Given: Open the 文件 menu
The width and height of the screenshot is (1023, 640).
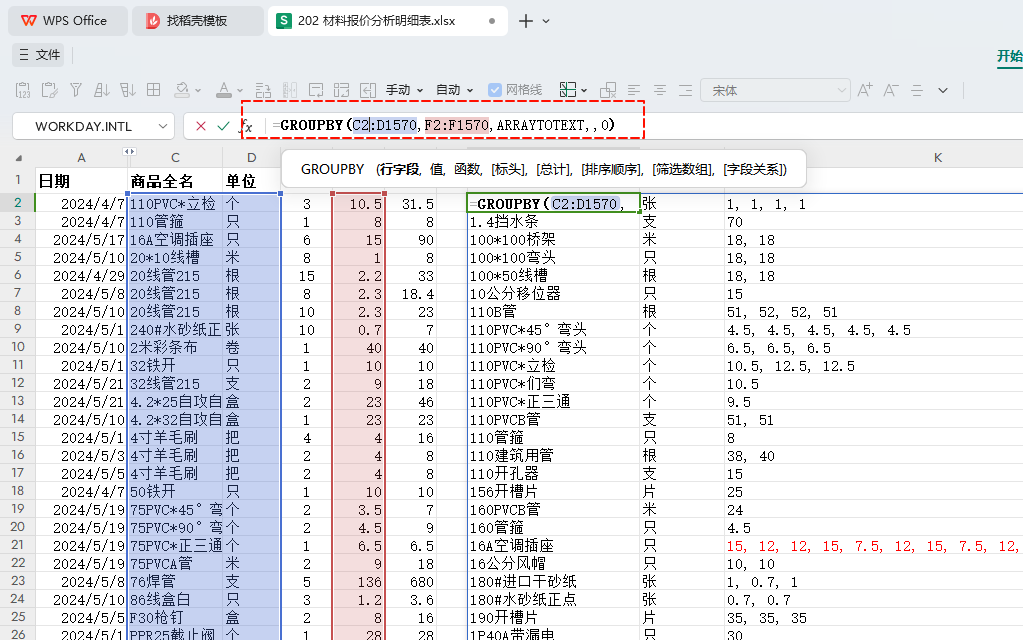Looking at the screenshot, I should [38, 55].
